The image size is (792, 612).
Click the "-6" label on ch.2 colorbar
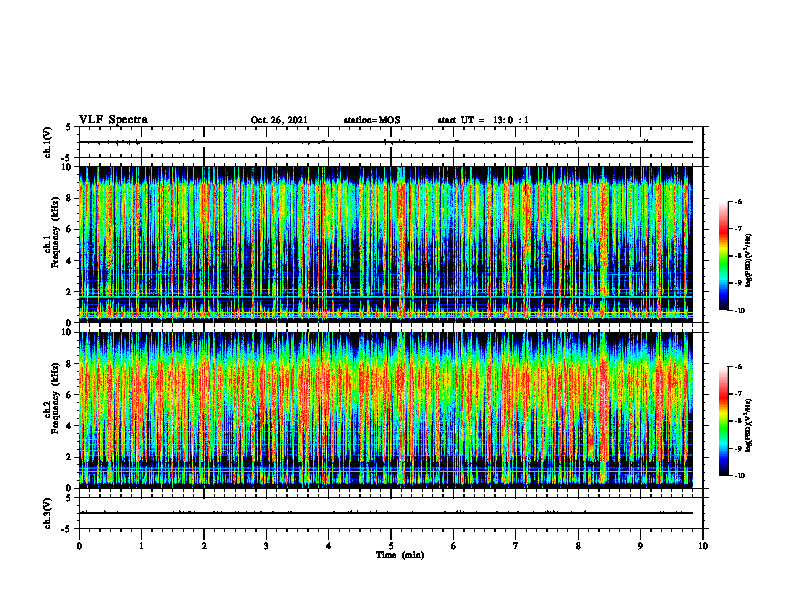(738, 367)
